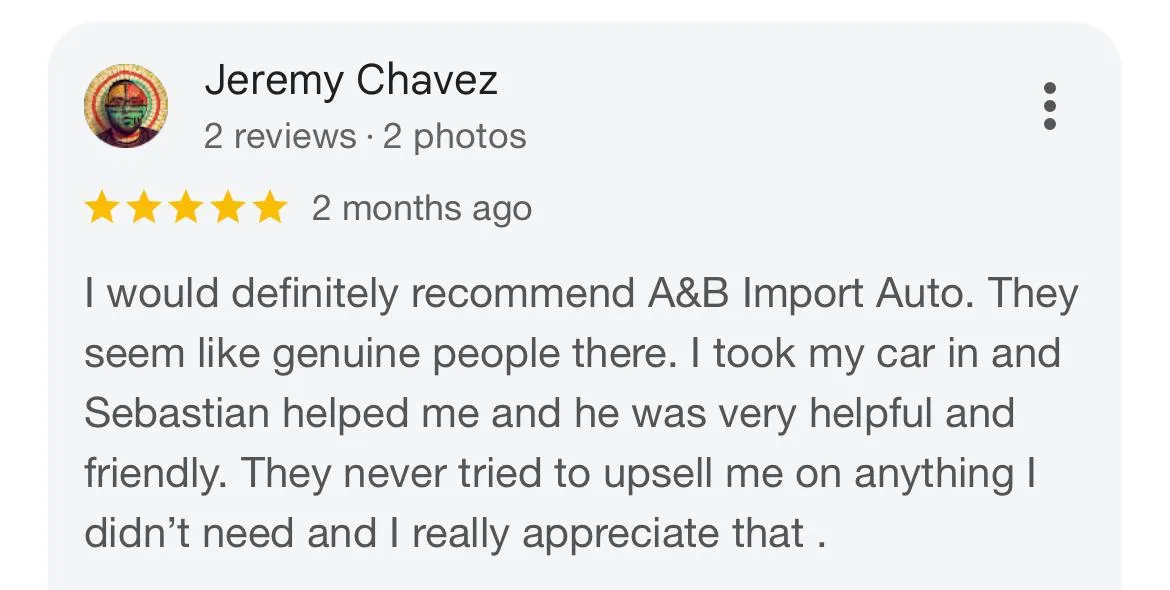Click Jeremy Chavez's profile avatar picture
This screenshot has height=590, width=1170.
click(125, 106)
